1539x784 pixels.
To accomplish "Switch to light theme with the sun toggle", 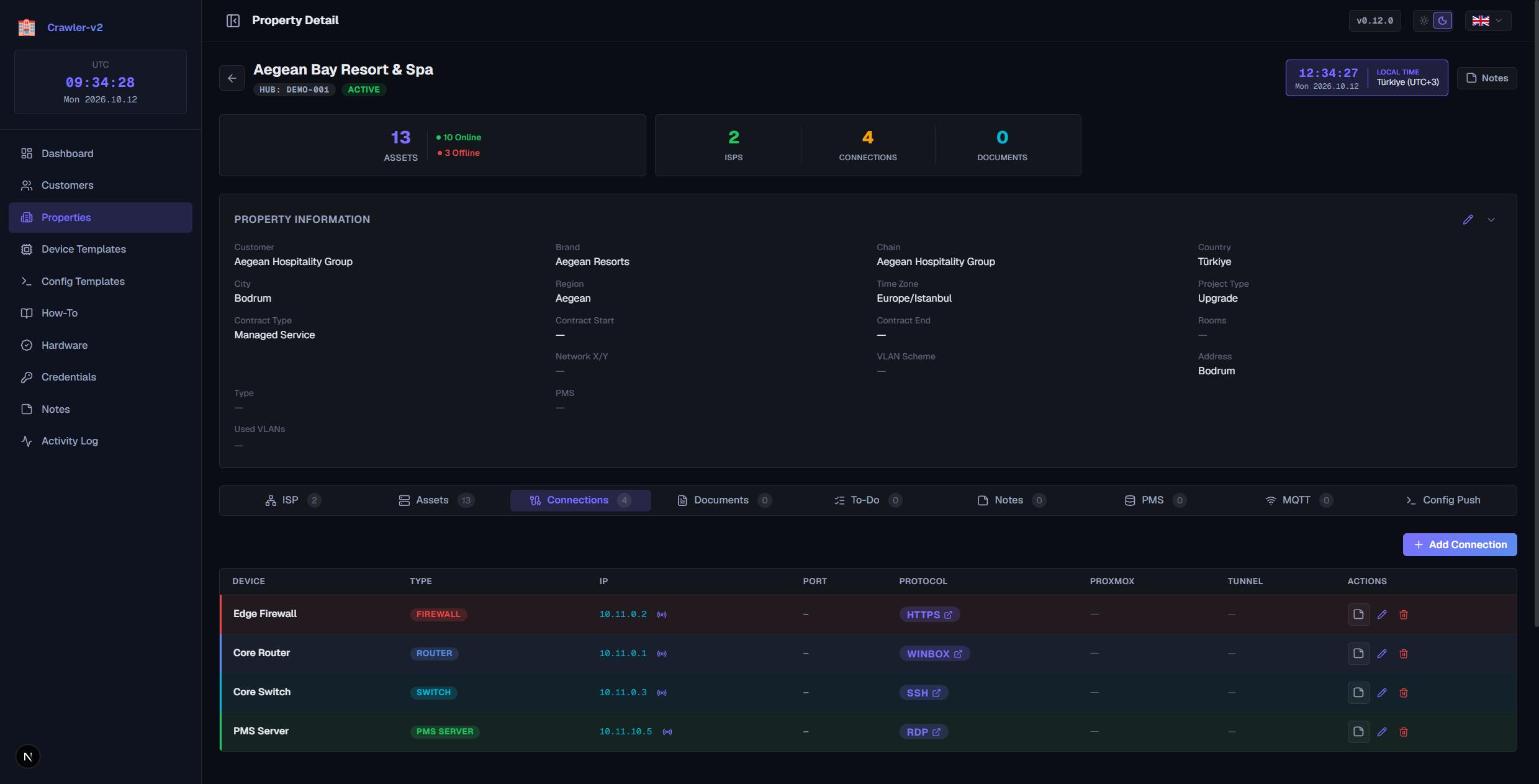I will pyautogui.click(x=1424, y=21).
